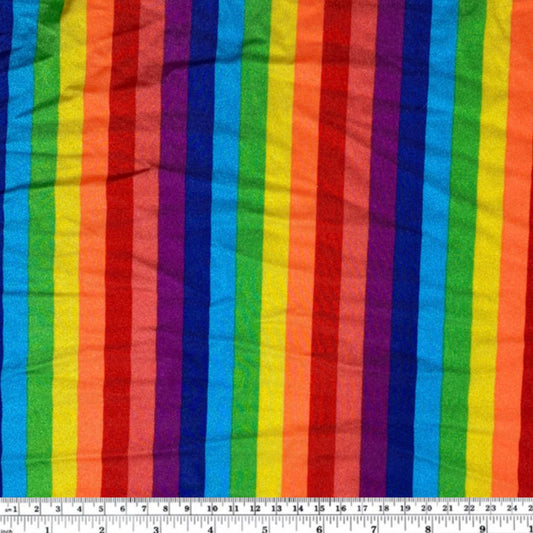Click the number 9 on the inch scale
Image resolution: width=533 pixels, height=533 pixels.
click(482, 529)
